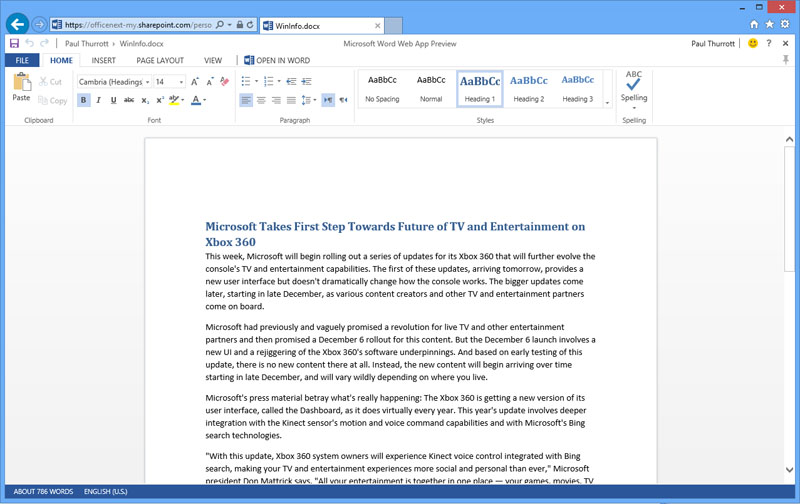Click the browser Back button
The height and width of the screenshot is (504, 800).
coord(17,24)
